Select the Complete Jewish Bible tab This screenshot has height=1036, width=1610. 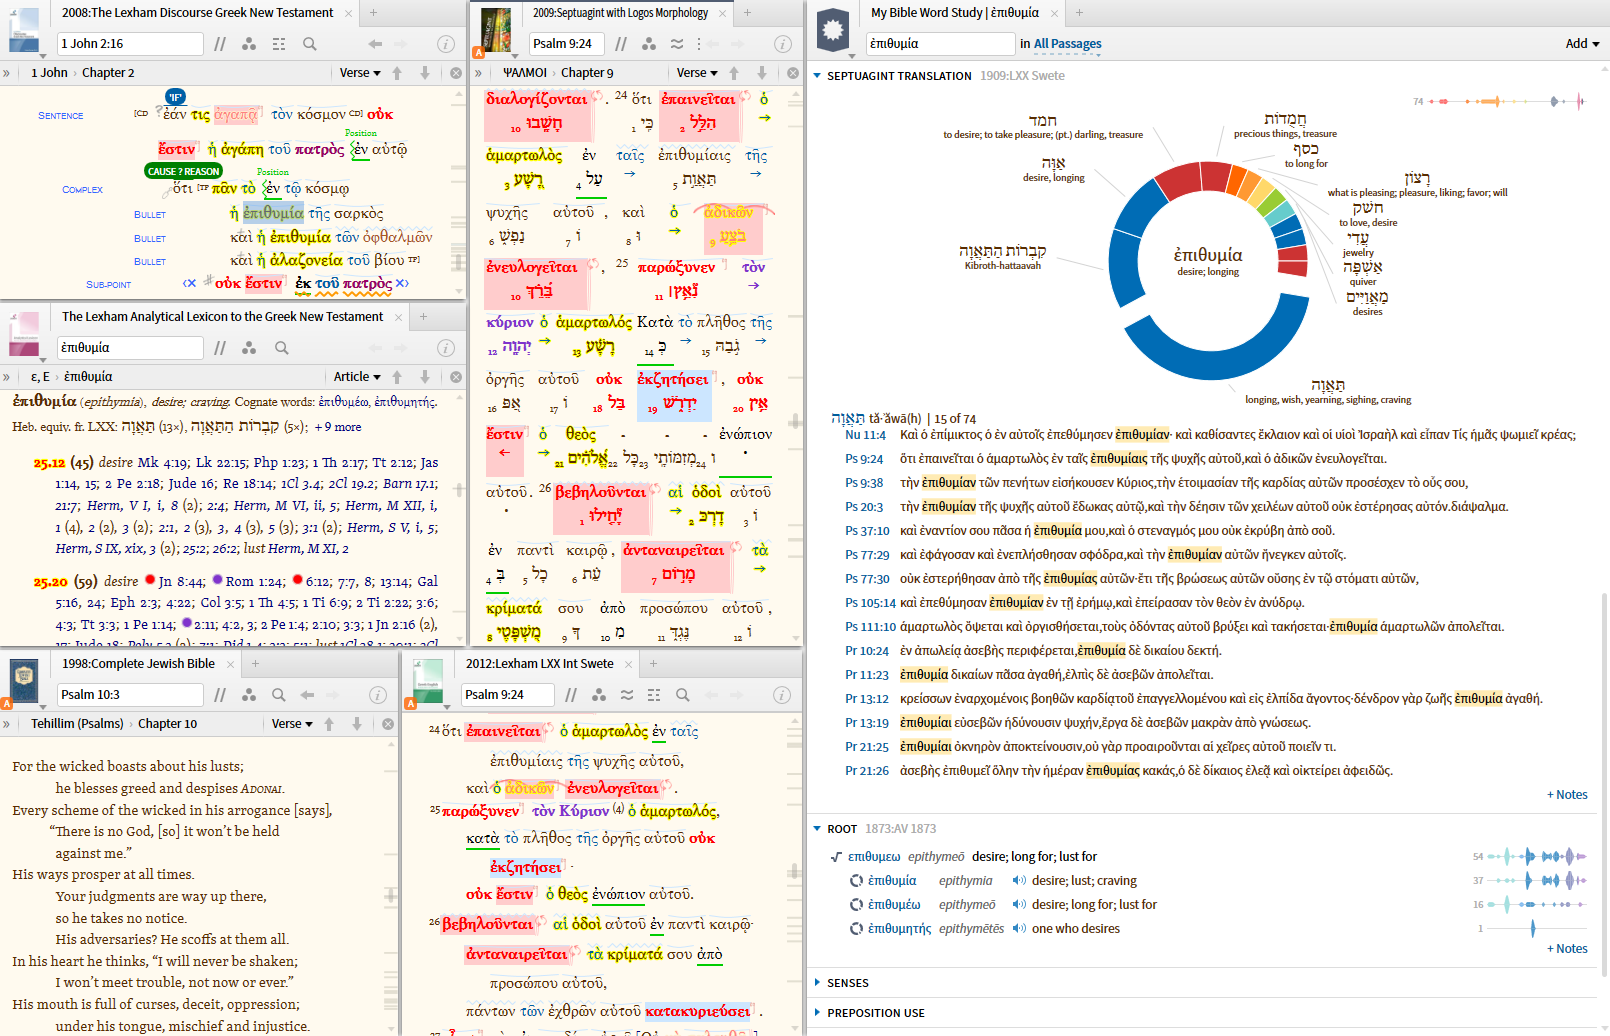pyautogui.click(x=138, y=664)
